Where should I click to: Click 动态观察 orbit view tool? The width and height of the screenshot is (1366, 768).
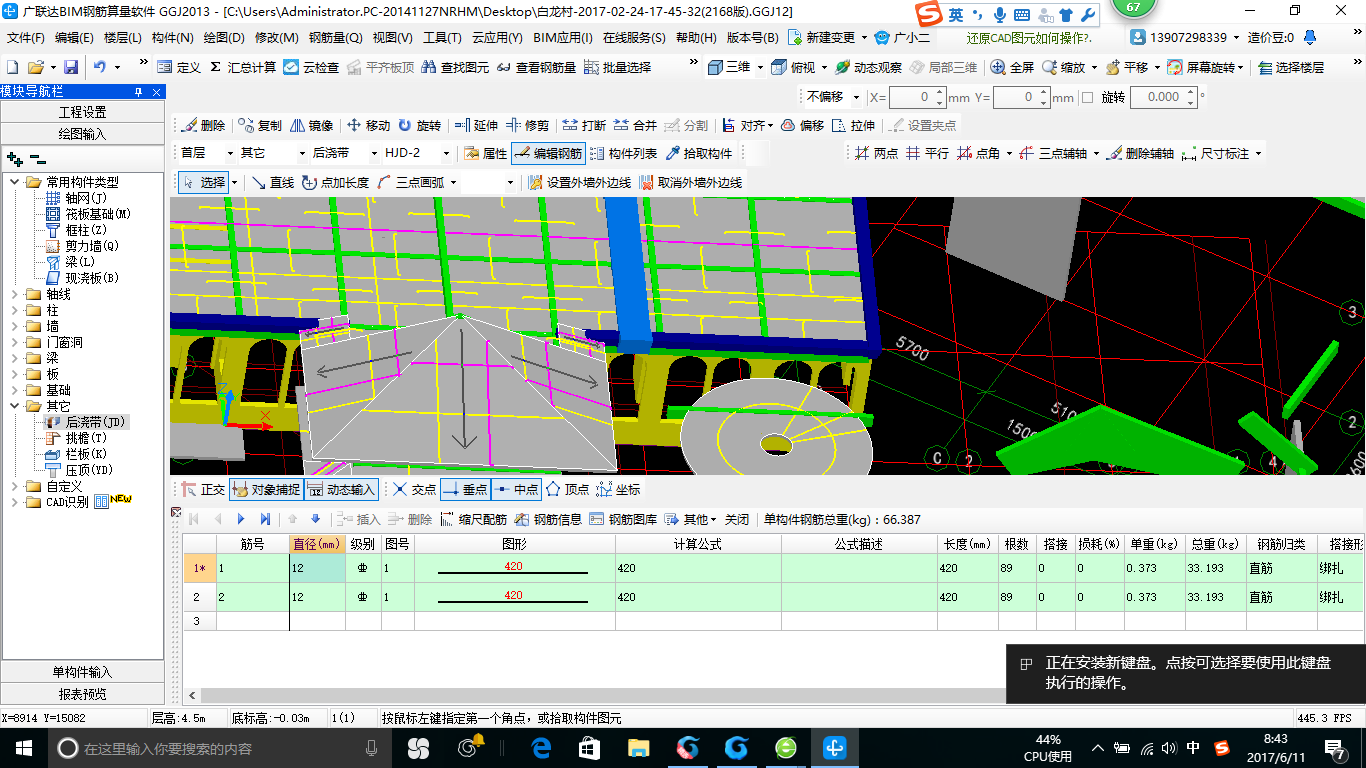(x=868, y=67)
